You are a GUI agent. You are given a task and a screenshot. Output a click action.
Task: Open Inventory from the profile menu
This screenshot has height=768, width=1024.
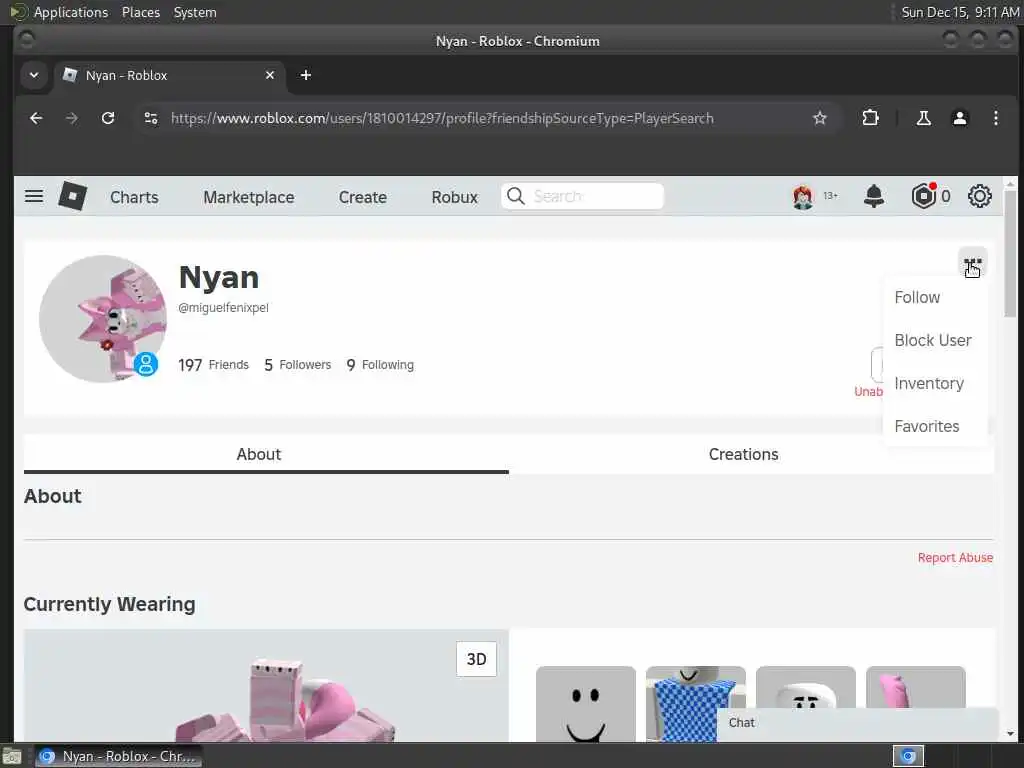[929, 383]
